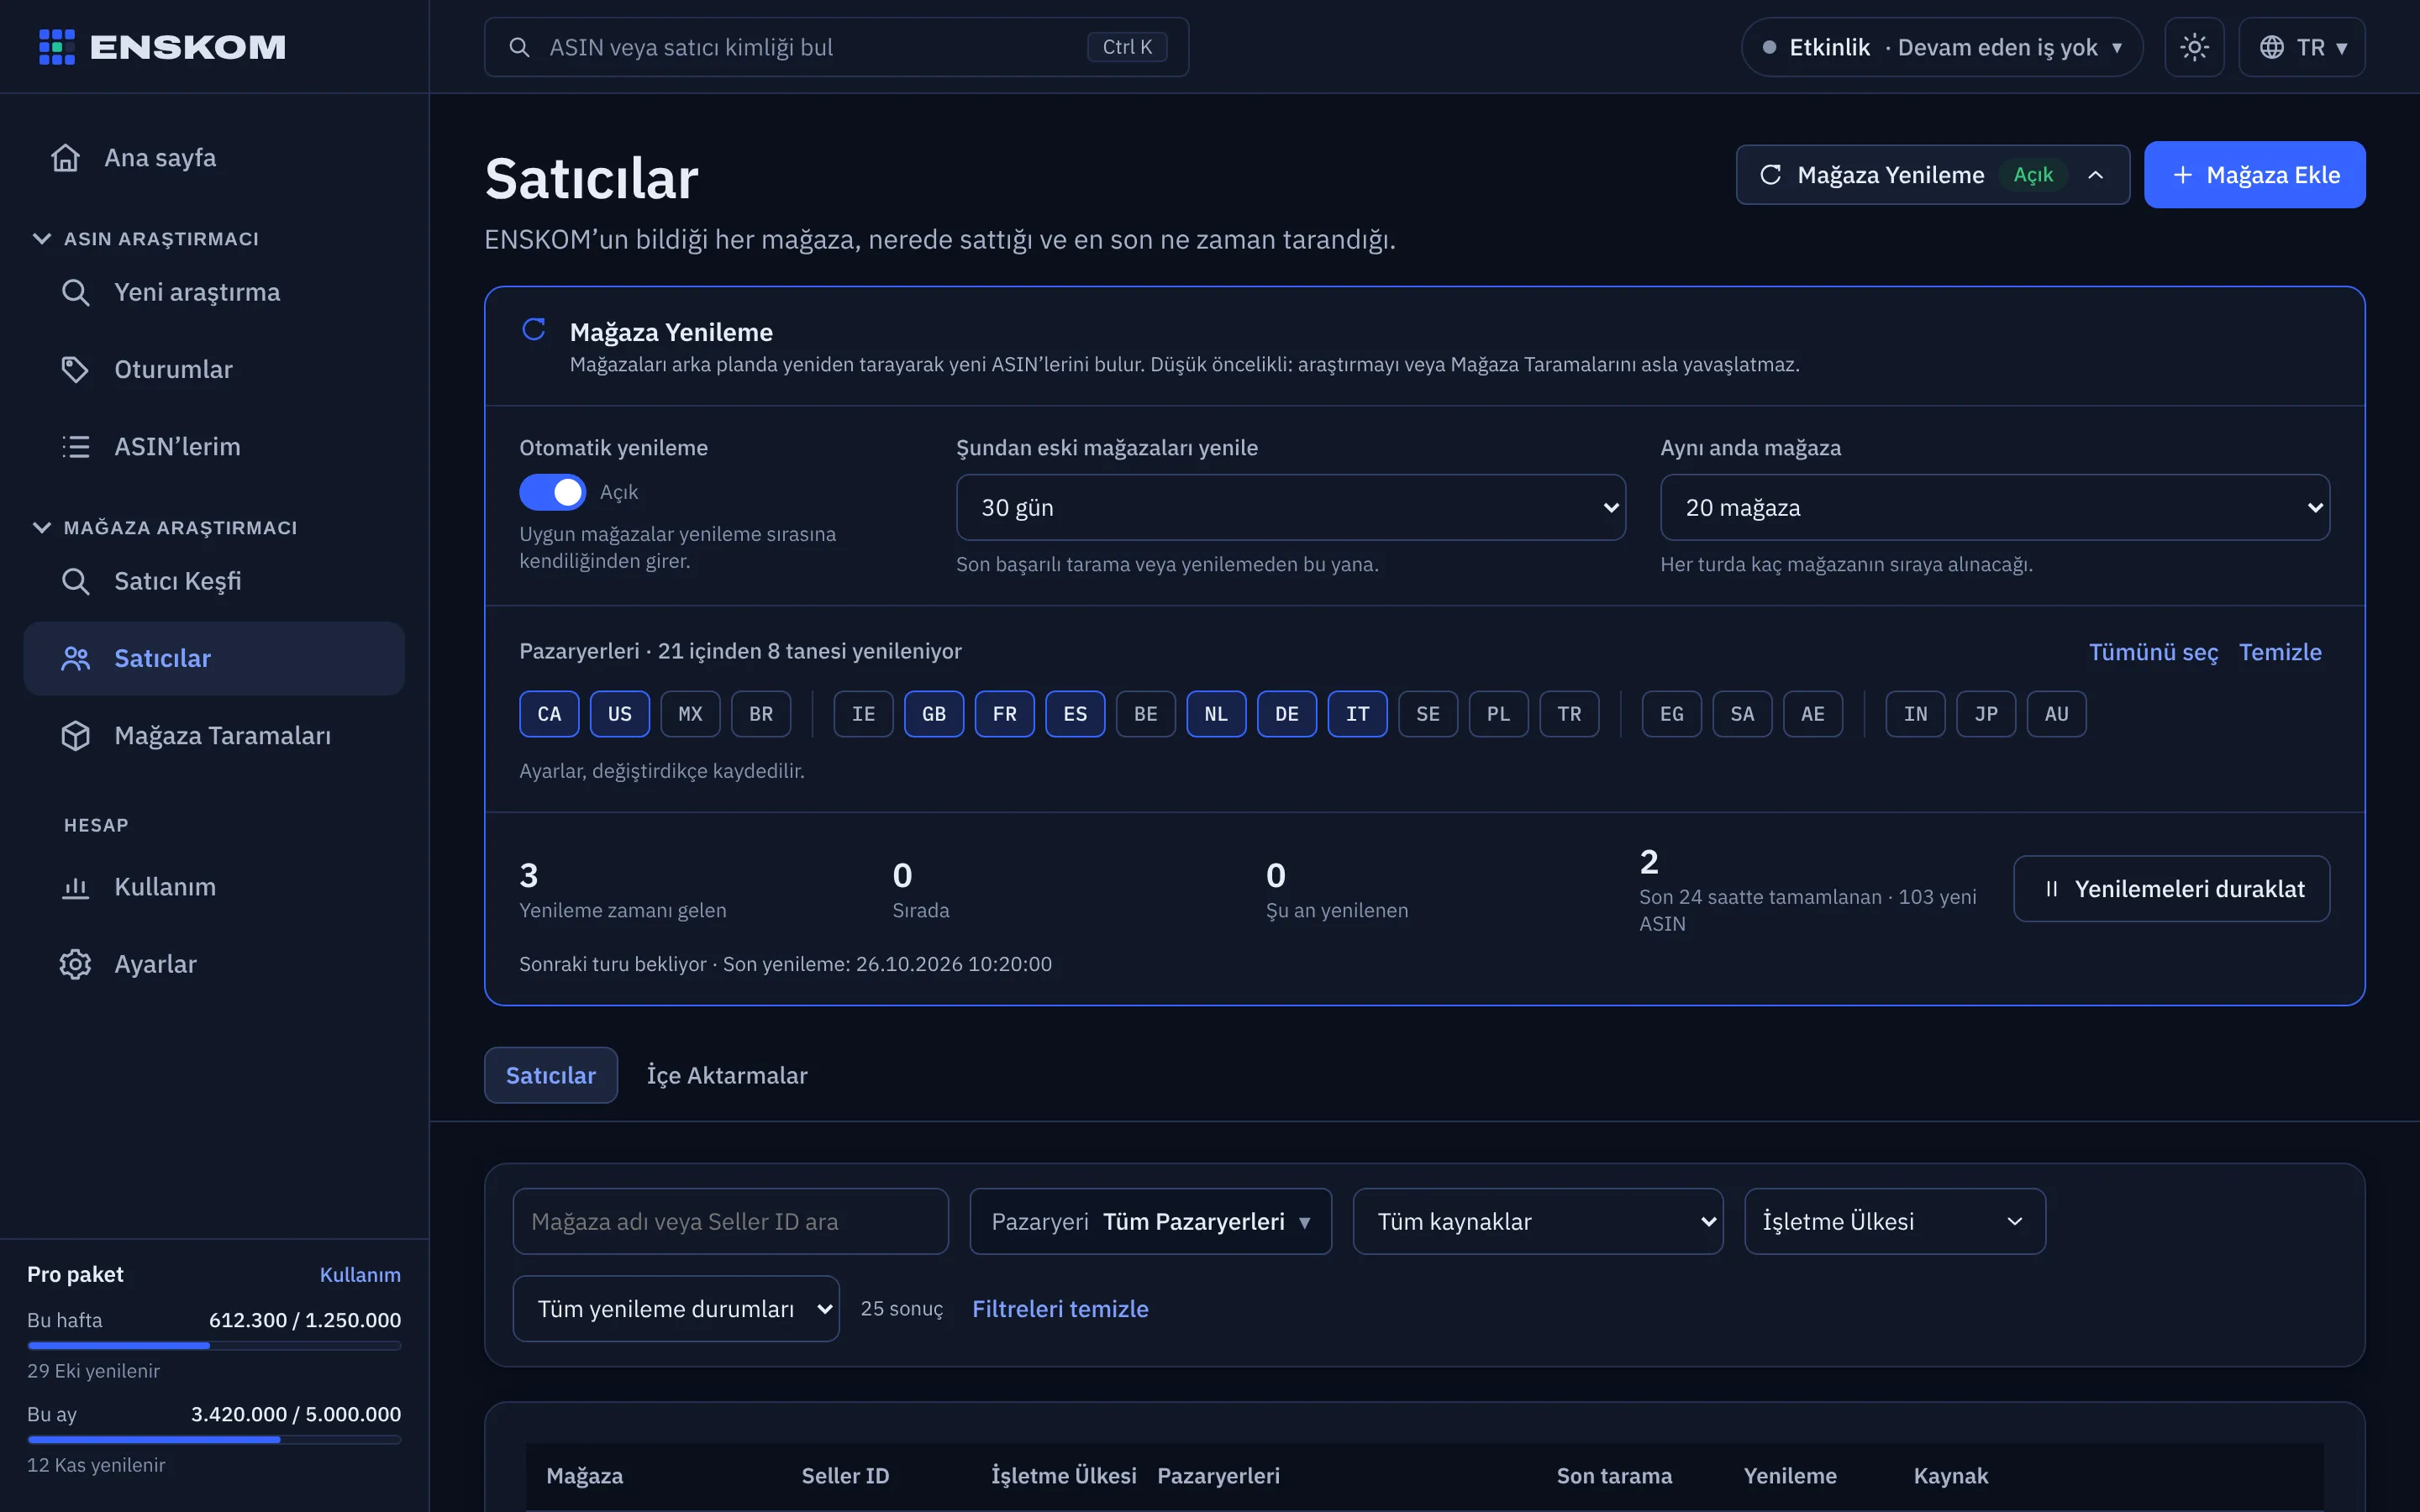
Task: Click the globe language icon
Action: coord(2272,47)
